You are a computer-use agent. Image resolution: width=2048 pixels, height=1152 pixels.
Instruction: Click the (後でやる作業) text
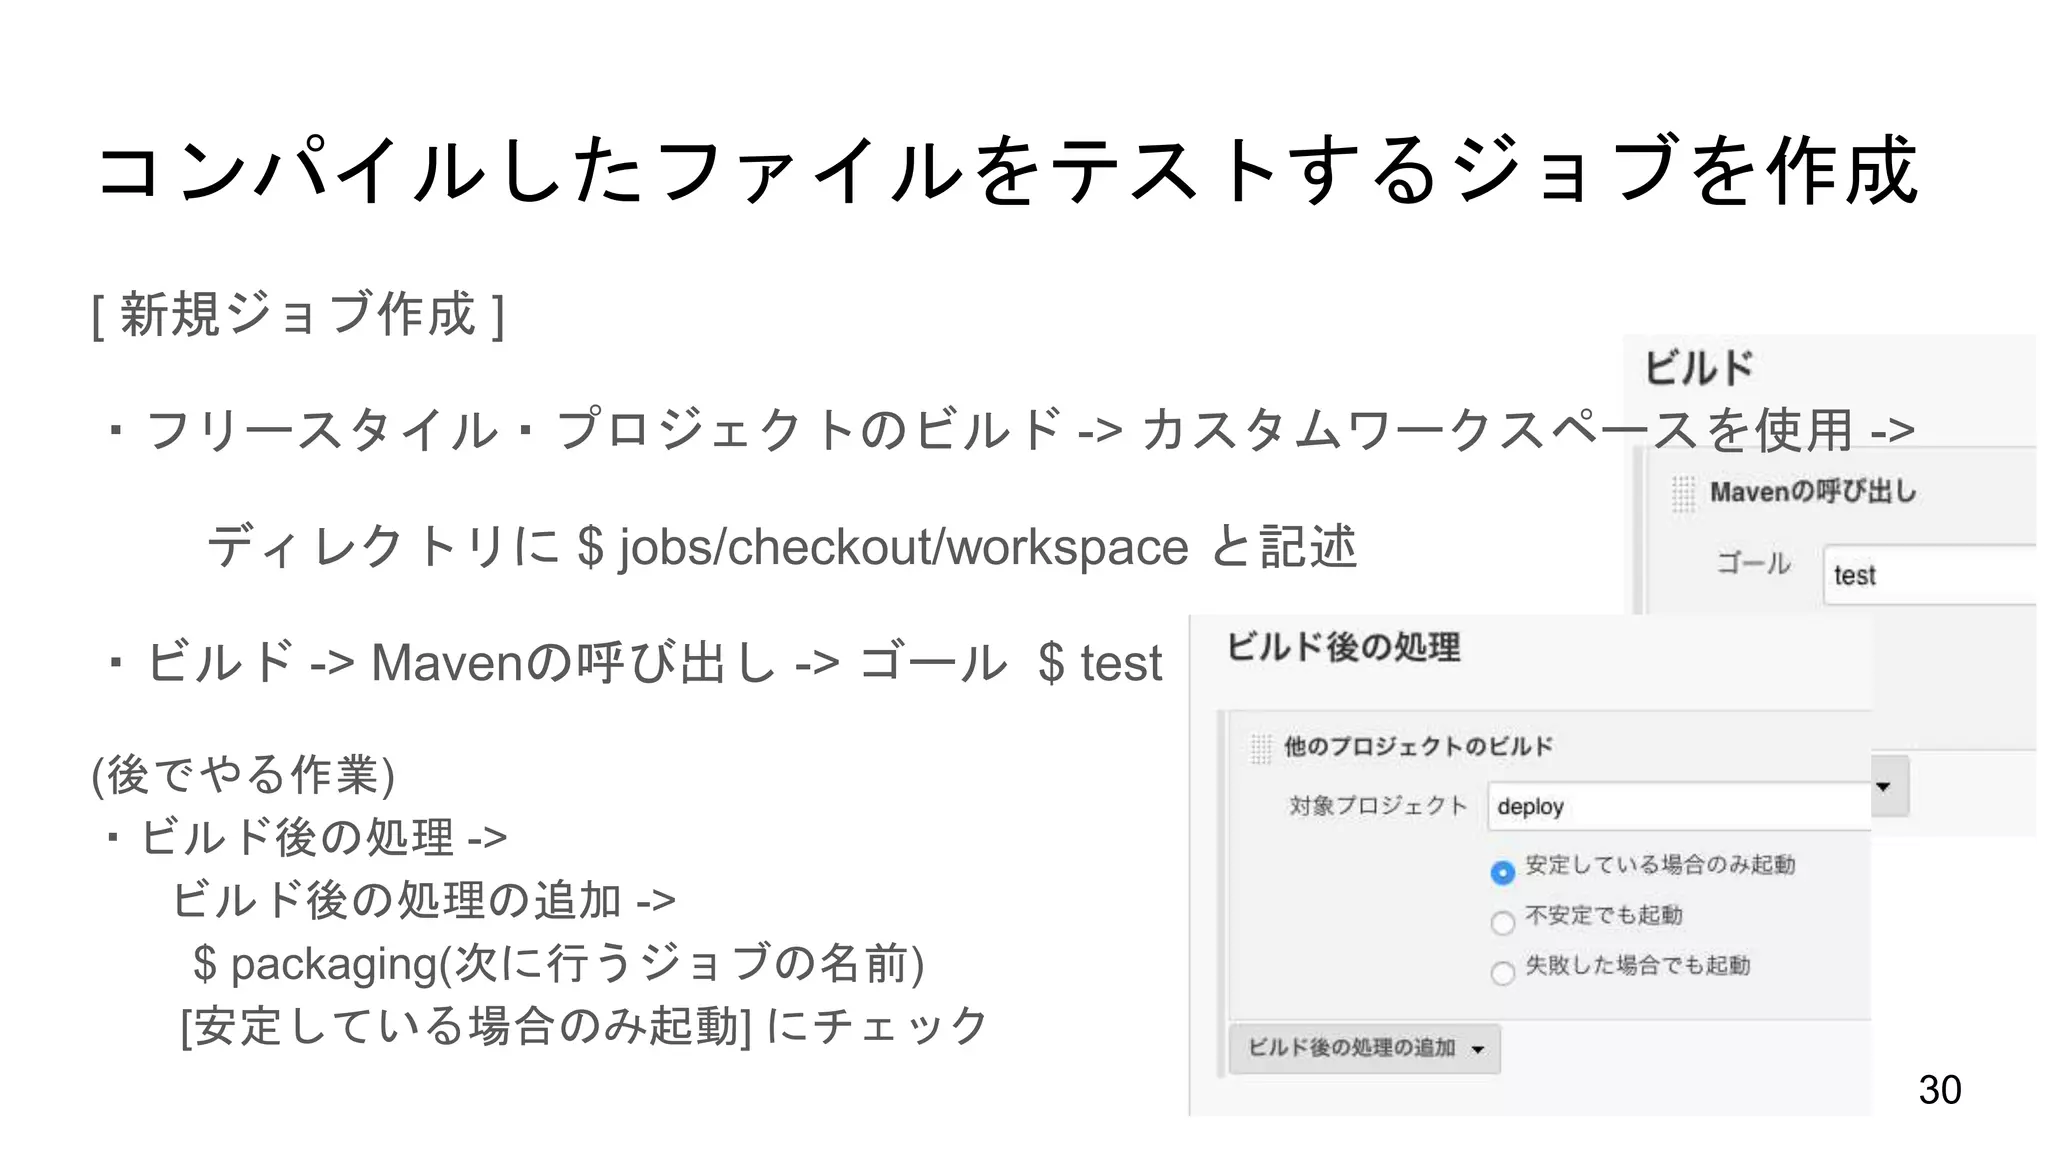pyautogui.click(x=243, y=774)
